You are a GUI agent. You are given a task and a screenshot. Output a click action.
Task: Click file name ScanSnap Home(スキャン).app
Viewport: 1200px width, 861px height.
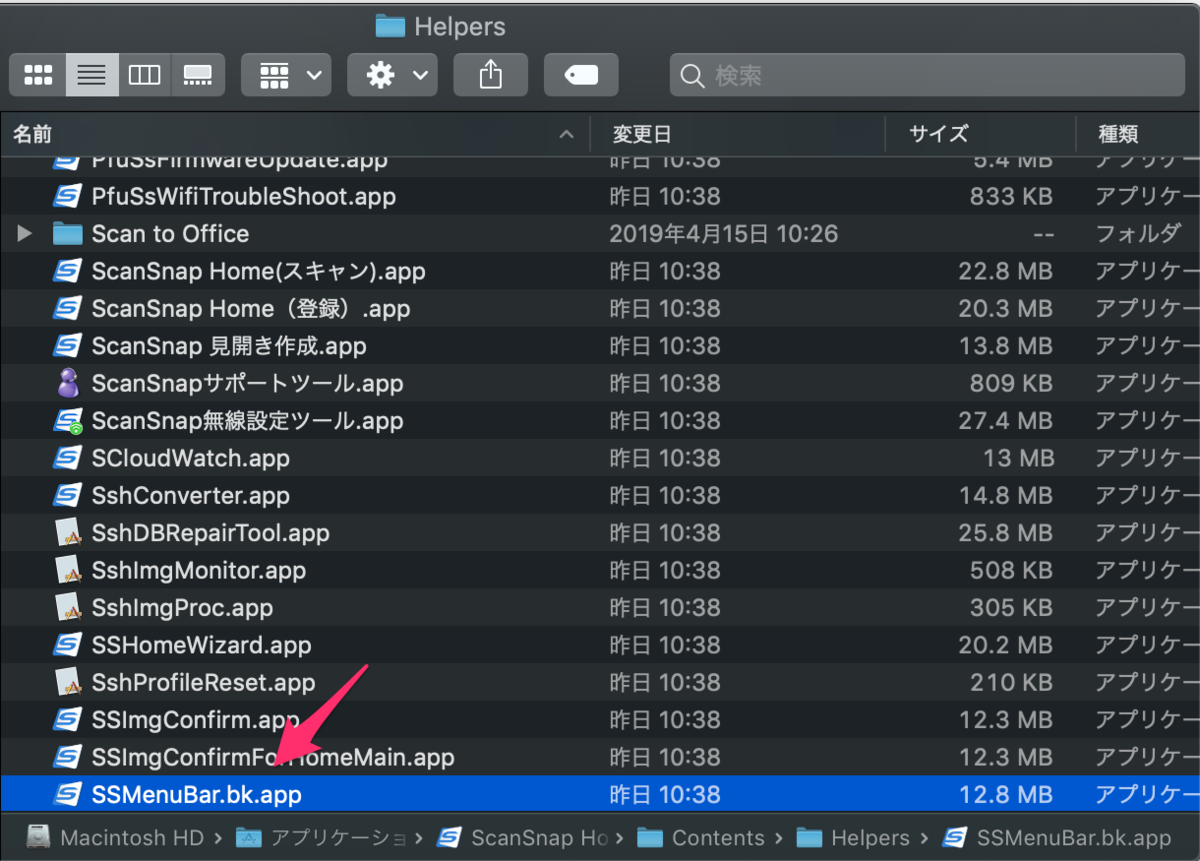coord(258,271)
